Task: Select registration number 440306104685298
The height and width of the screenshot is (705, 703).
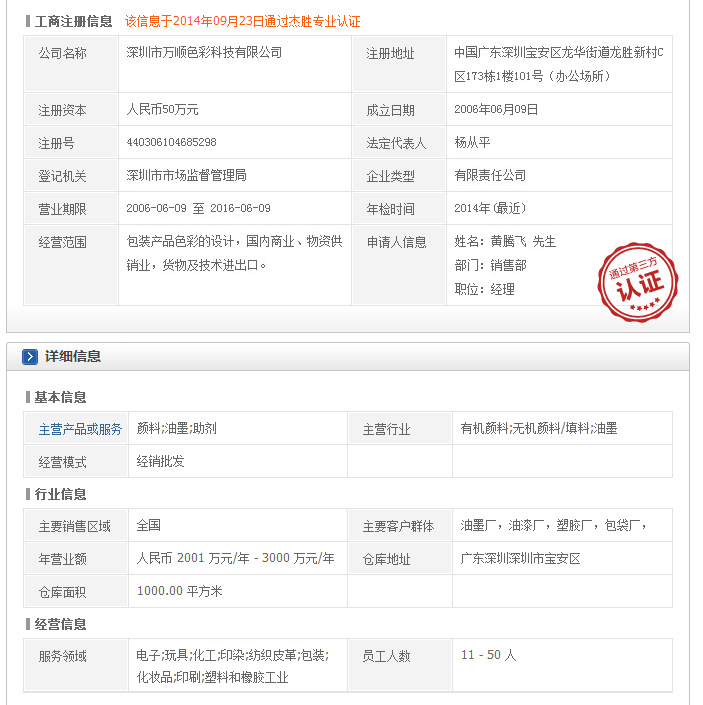Action: [x=172, y=143]
